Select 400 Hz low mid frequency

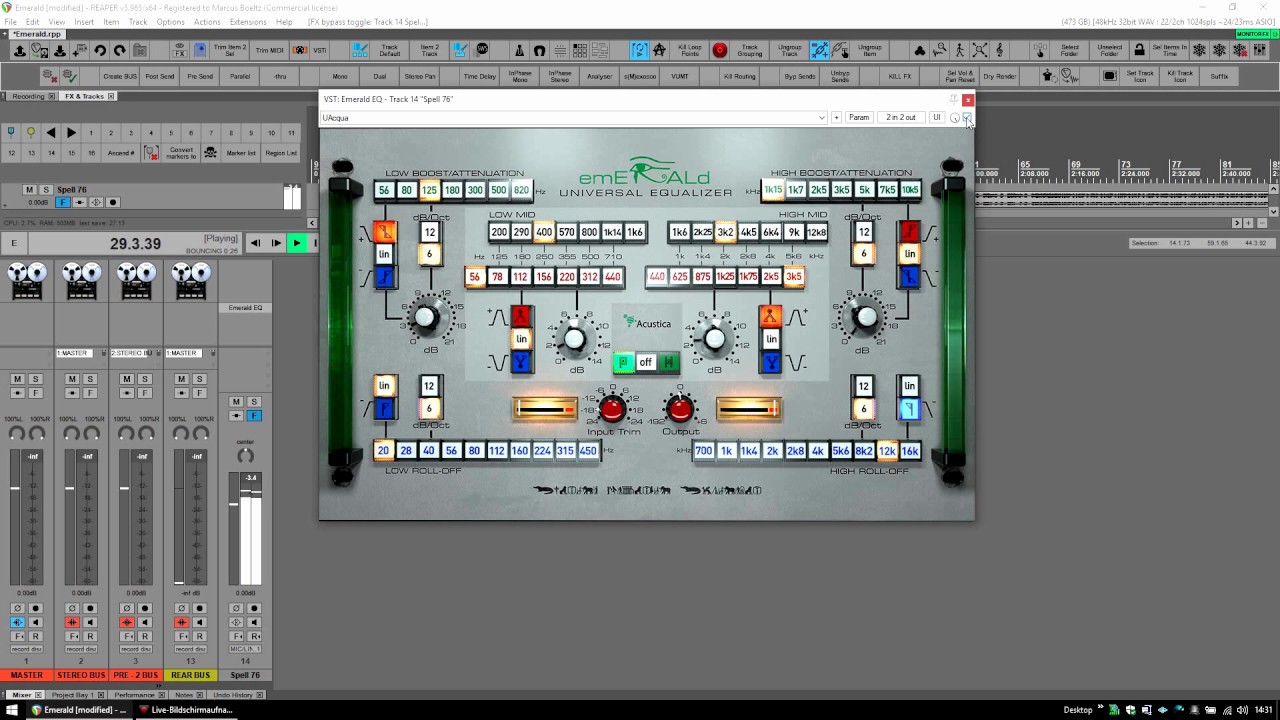(x=544, y=232)
